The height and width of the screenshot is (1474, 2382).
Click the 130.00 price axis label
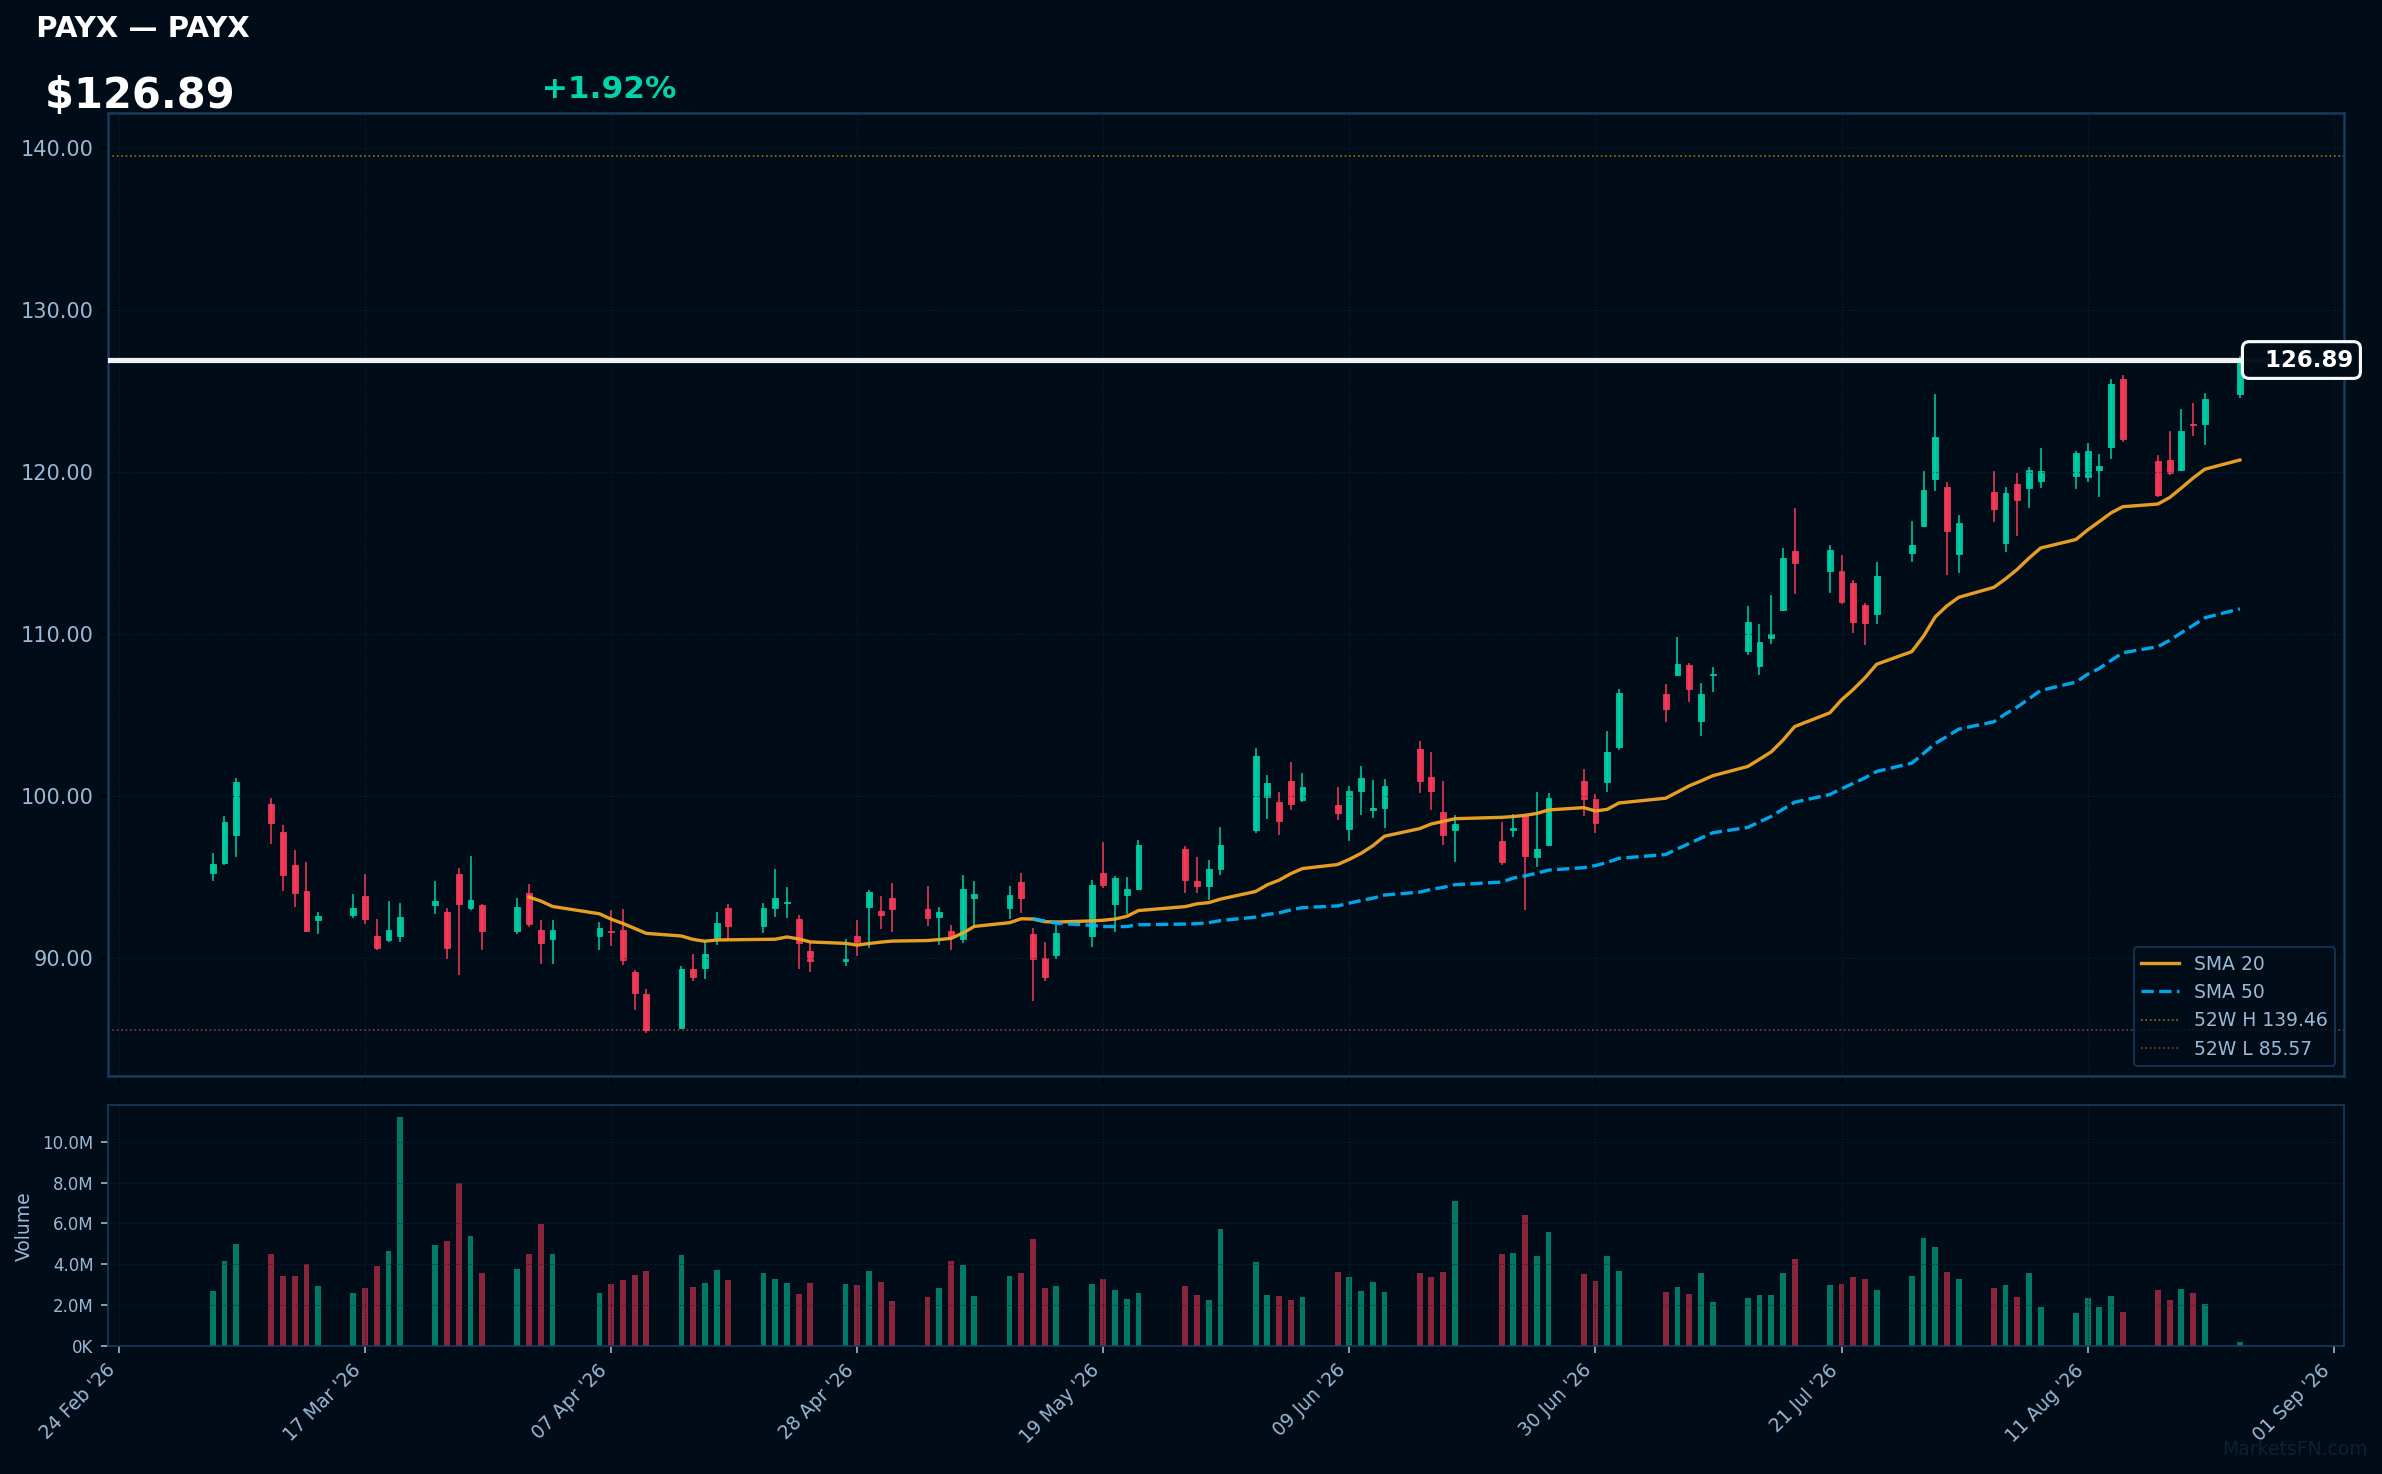point(57,310)
